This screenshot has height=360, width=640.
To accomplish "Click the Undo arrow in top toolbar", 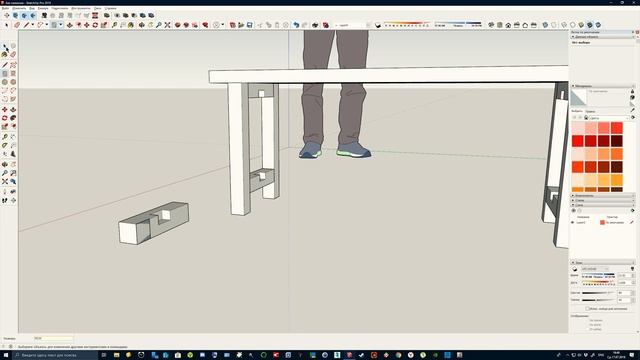I will tap(296, 25).
